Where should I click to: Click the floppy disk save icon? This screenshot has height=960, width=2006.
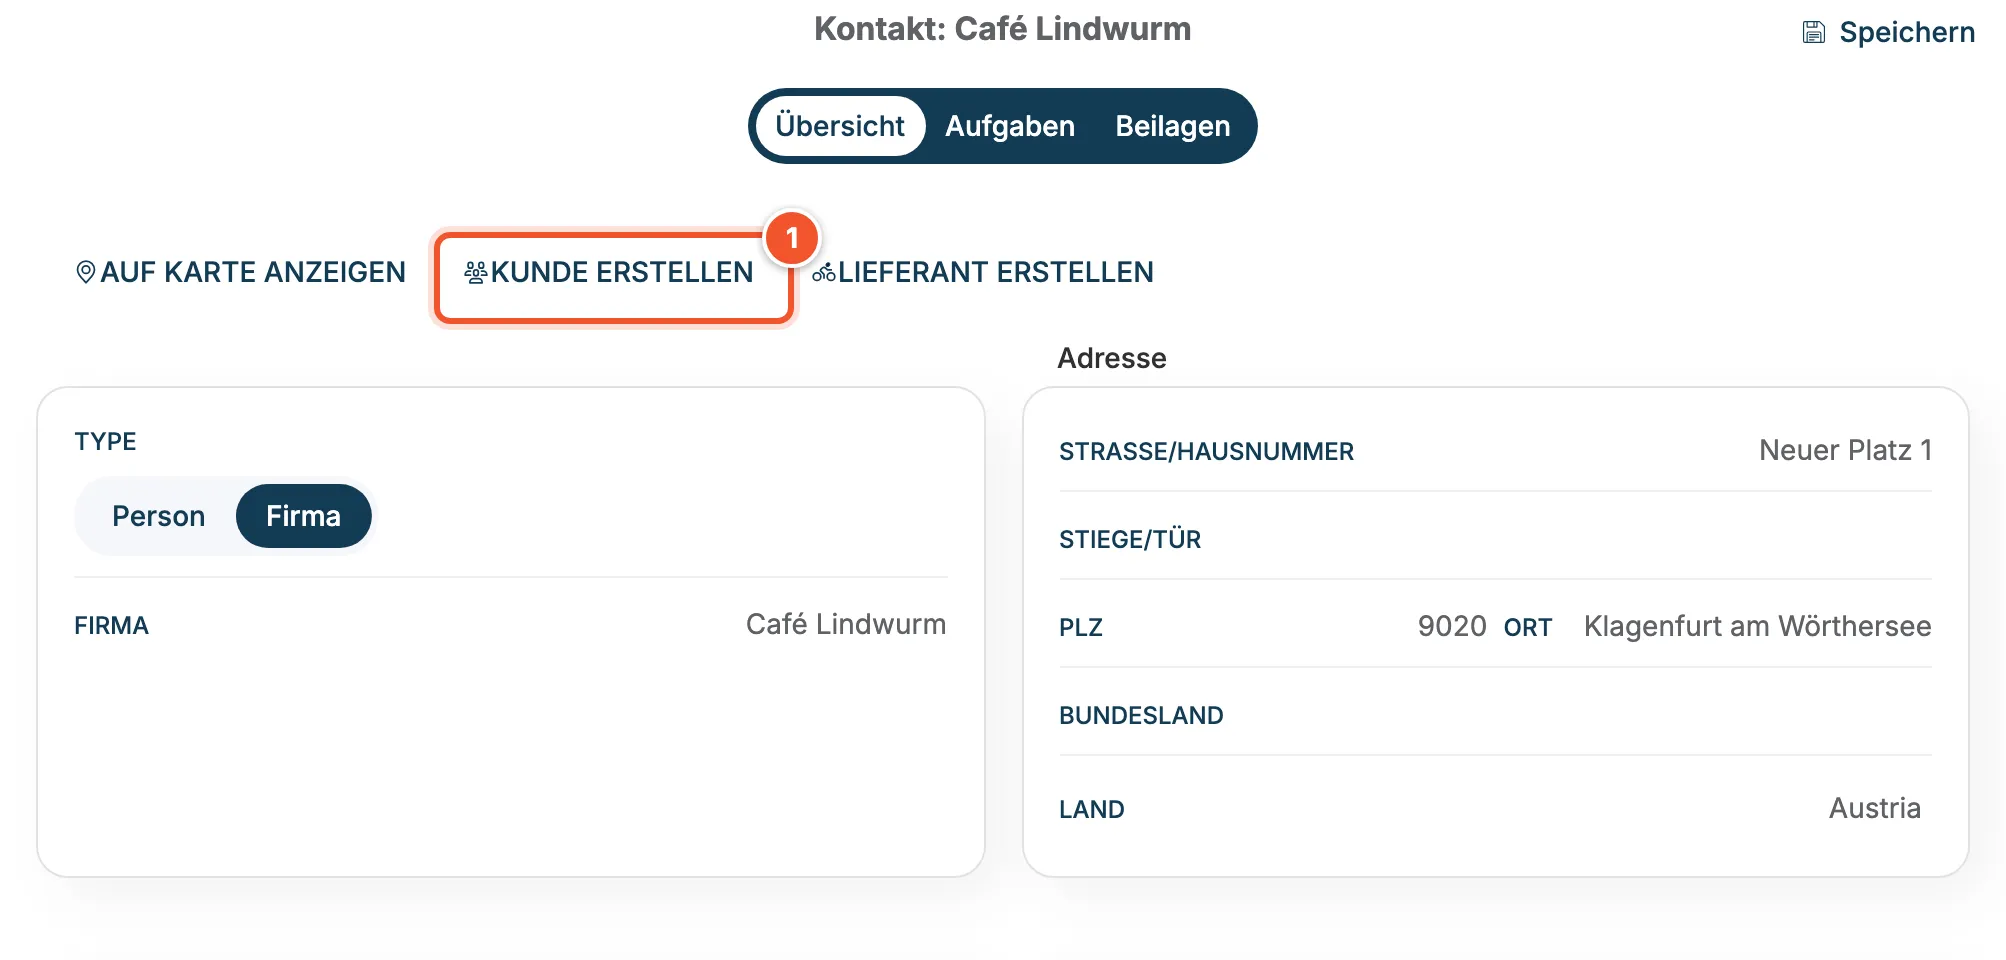pos(1814,32)
